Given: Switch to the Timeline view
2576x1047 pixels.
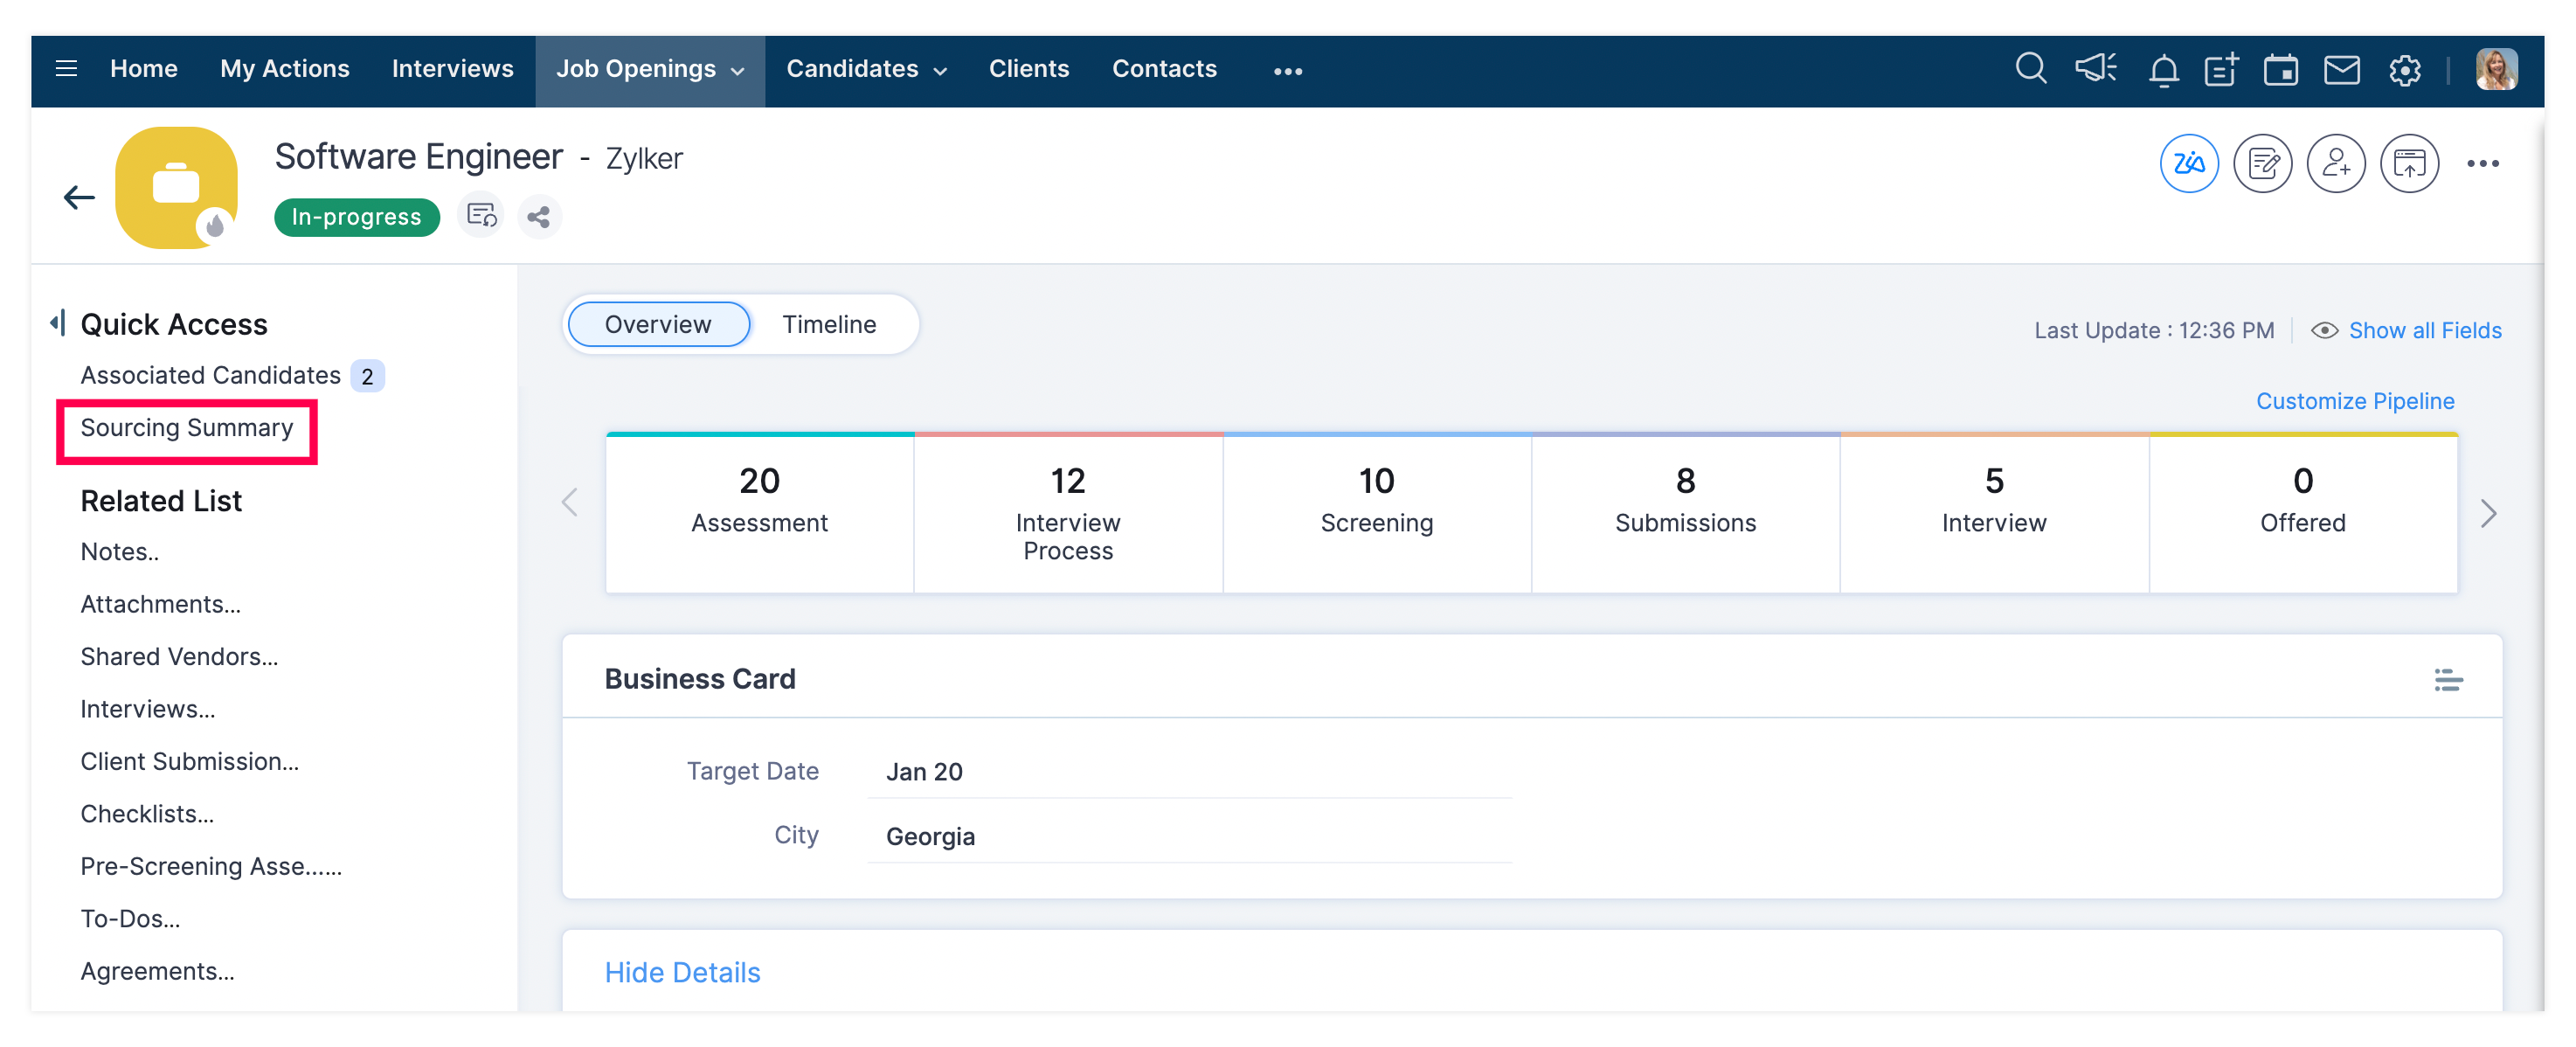Looking at the screenshot, I should 828,324.
